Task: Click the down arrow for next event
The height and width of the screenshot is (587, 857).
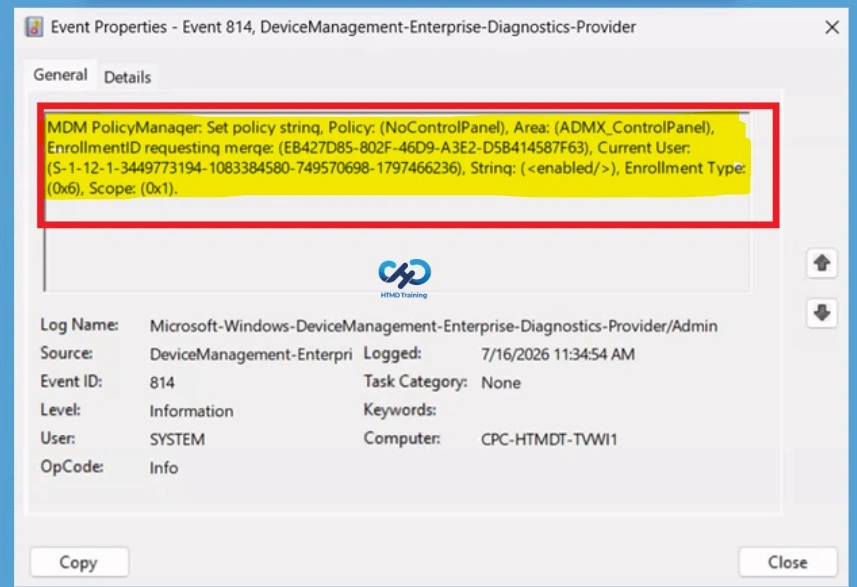Action: (x=821, y=313)
